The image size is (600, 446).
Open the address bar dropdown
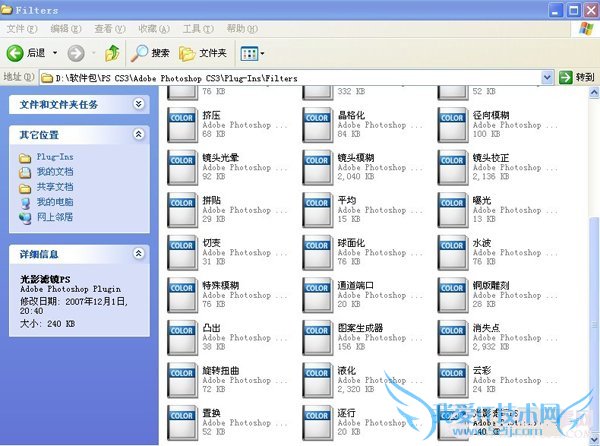[x=548, y=78]
